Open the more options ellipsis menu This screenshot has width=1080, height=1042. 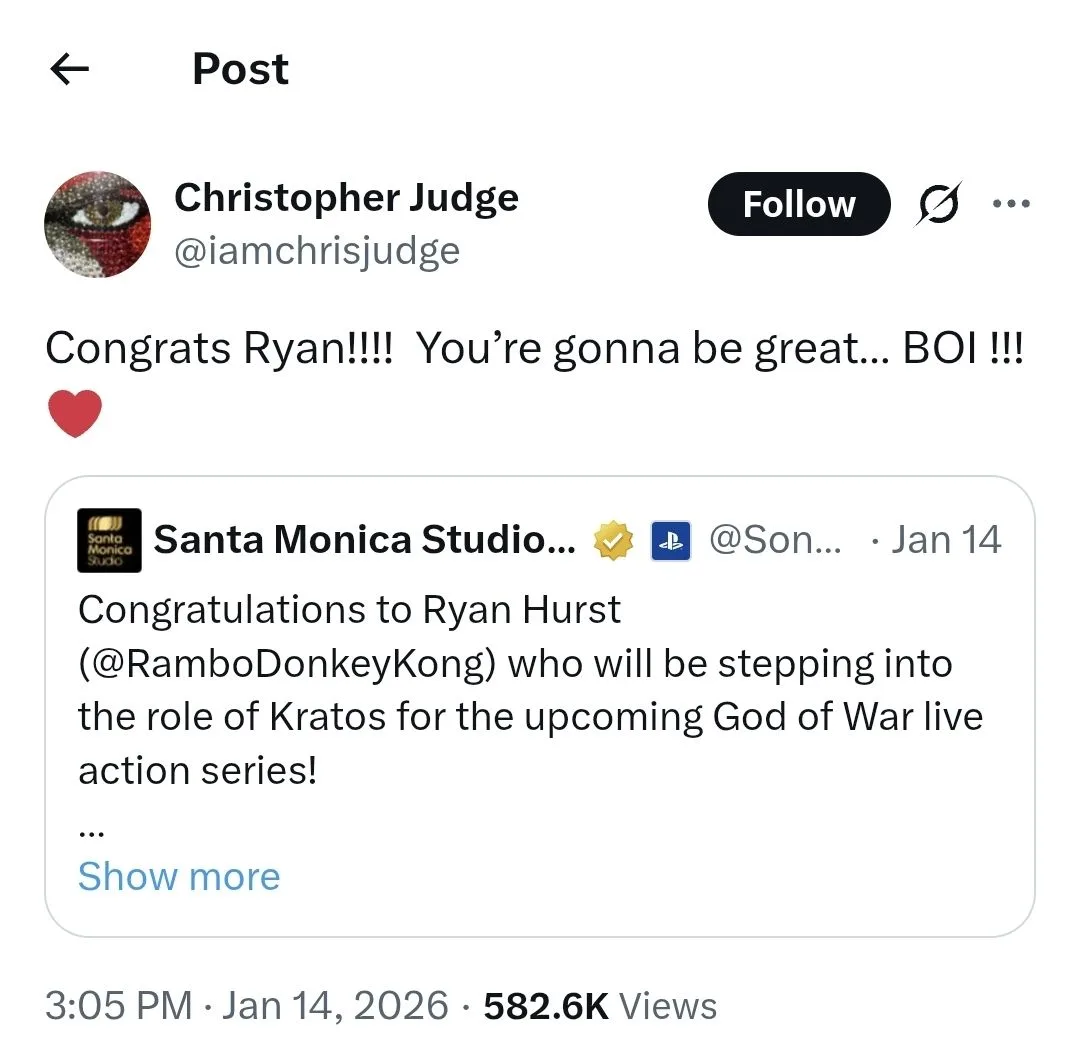(1013, 203)
